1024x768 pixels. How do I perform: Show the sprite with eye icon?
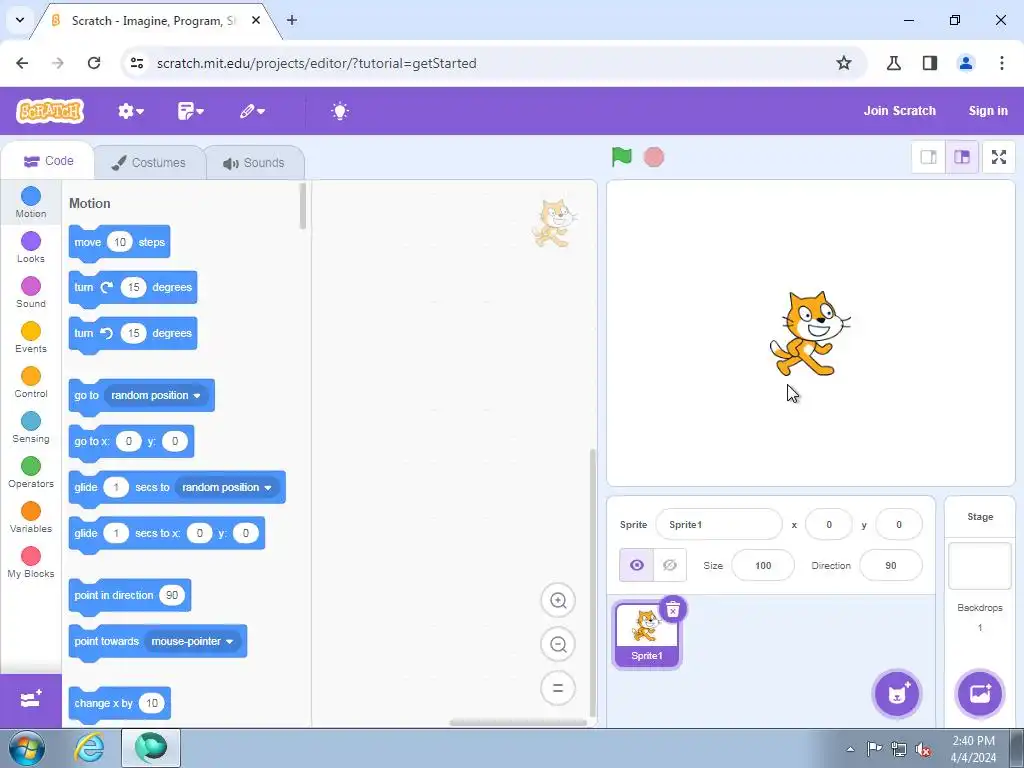coord(636,565)
